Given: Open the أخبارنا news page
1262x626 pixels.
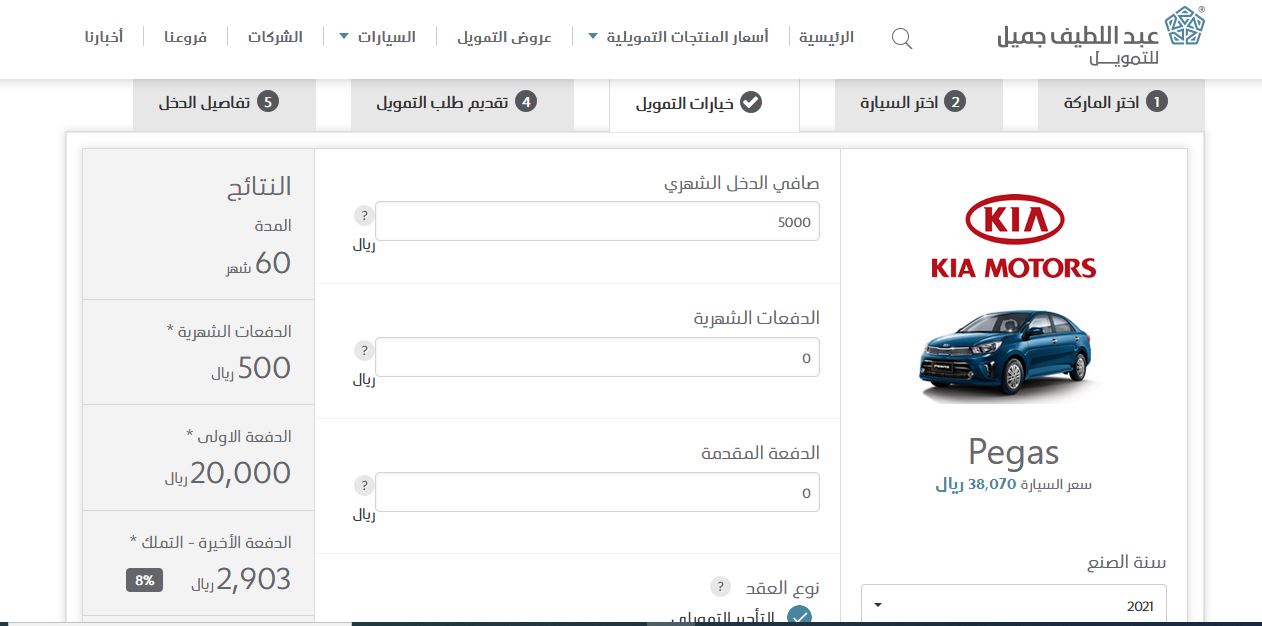Looking at the screenshot, I should 104,37.
